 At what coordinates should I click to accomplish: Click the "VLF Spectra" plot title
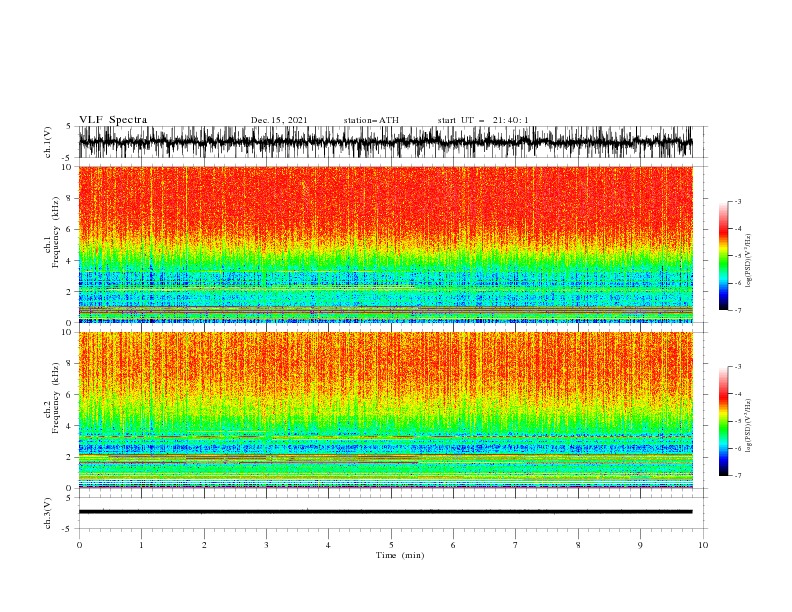coord(113,120)
